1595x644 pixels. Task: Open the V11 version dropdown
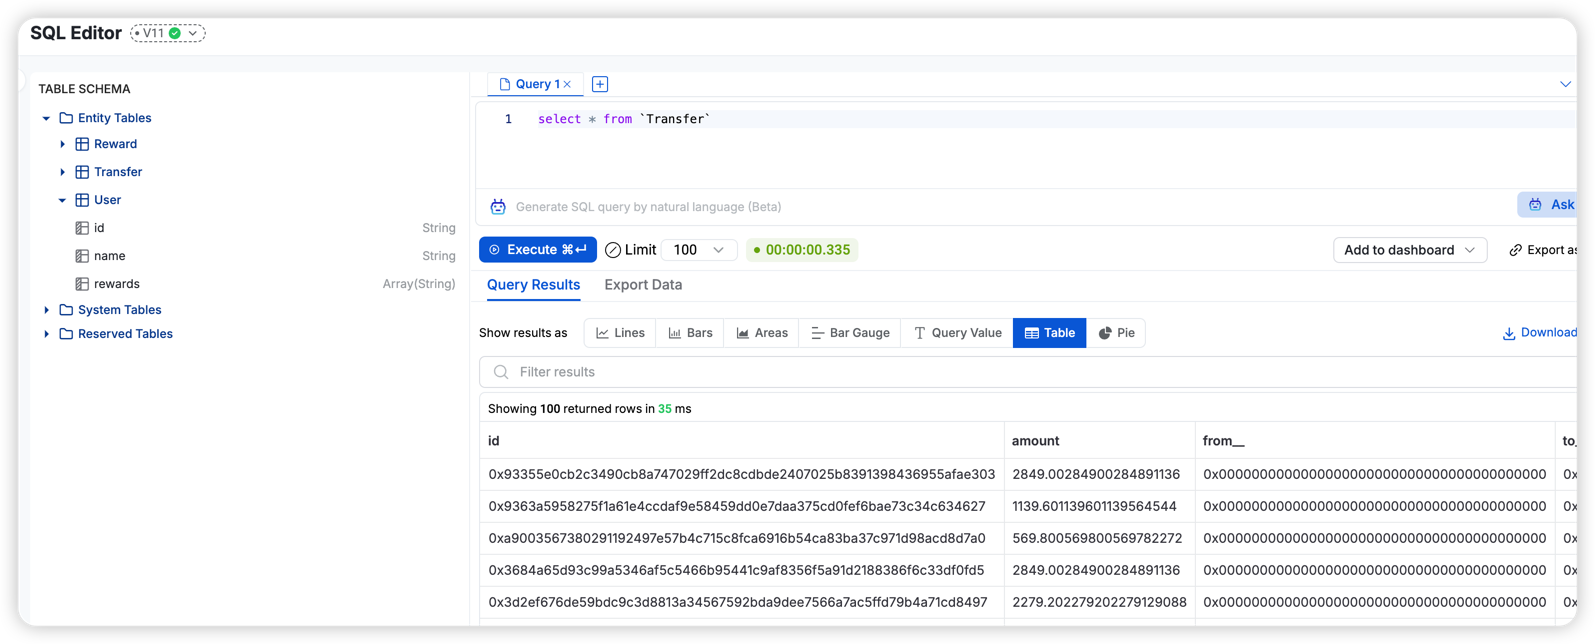click(x=168, y=33)
